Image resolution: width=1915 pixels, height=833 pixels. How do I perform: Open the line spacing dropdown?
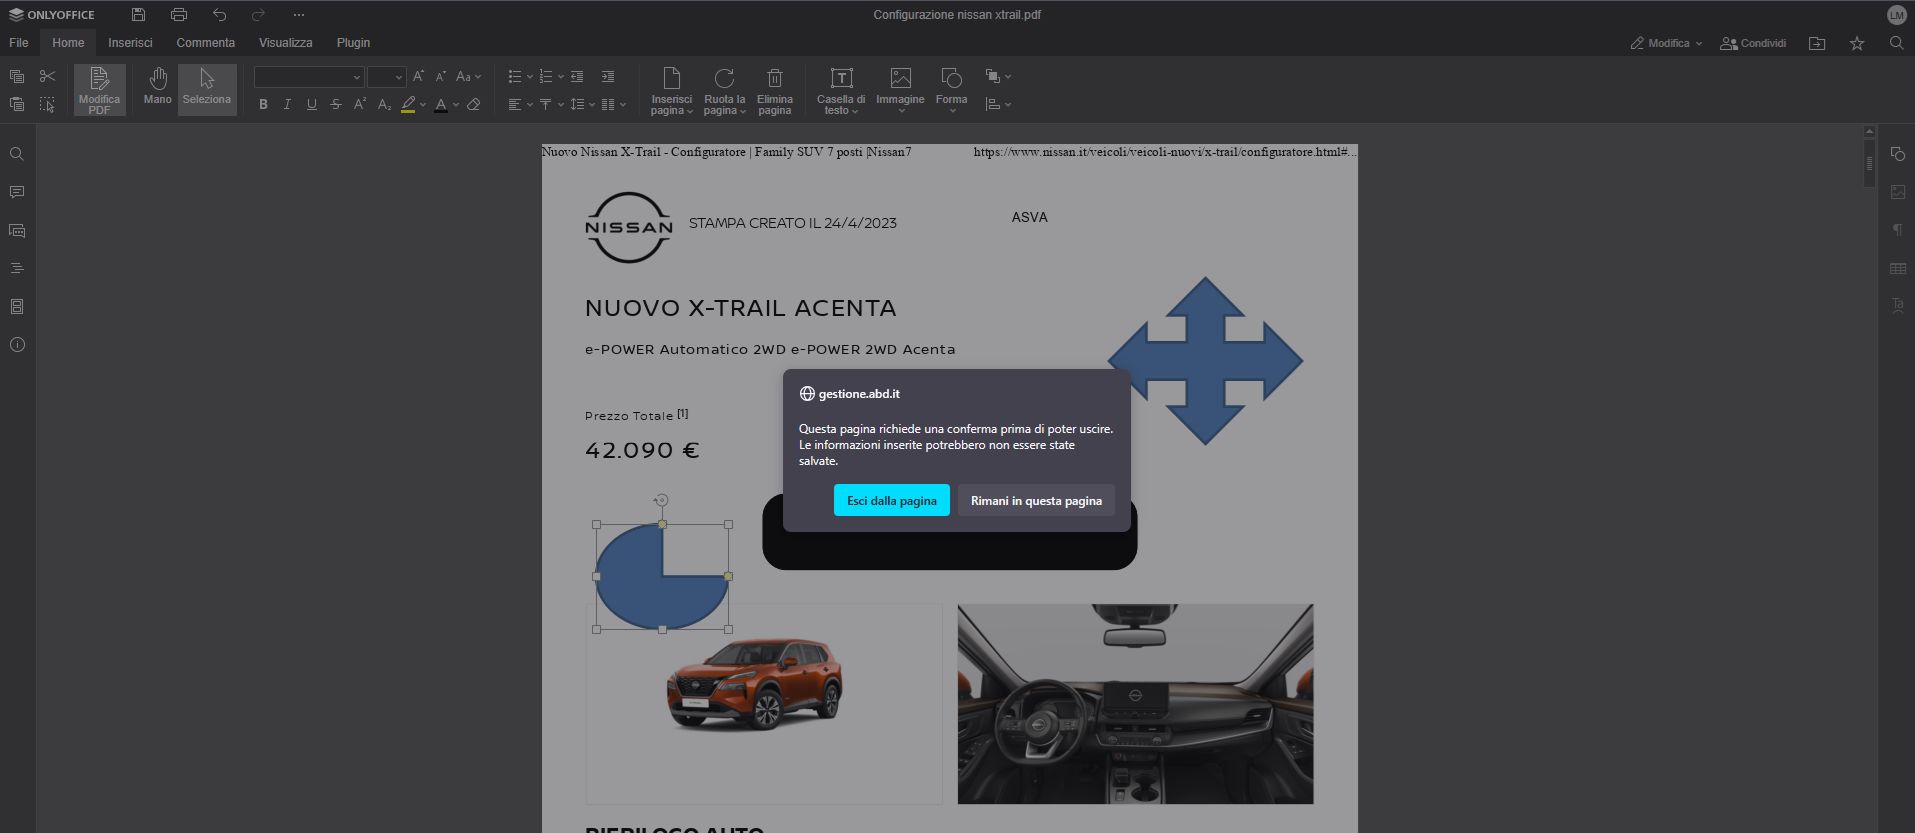click(581, 104)
